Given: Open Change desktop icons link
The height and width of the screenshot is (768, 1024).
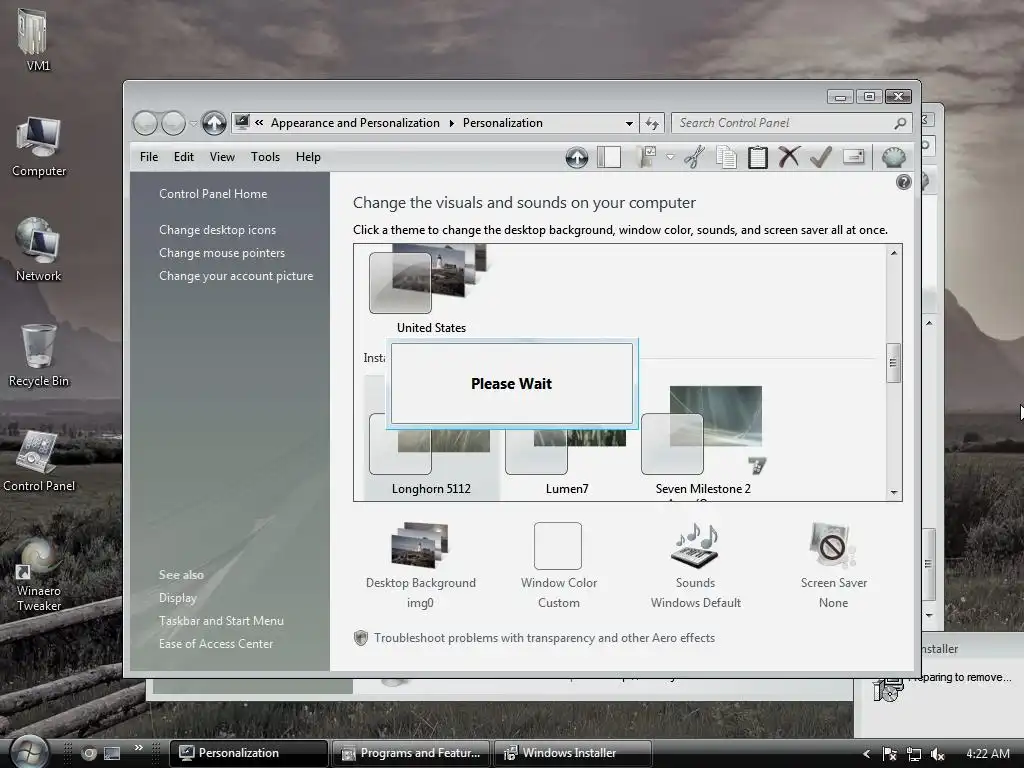Looking at the screenshot, I should click(217, 230).
